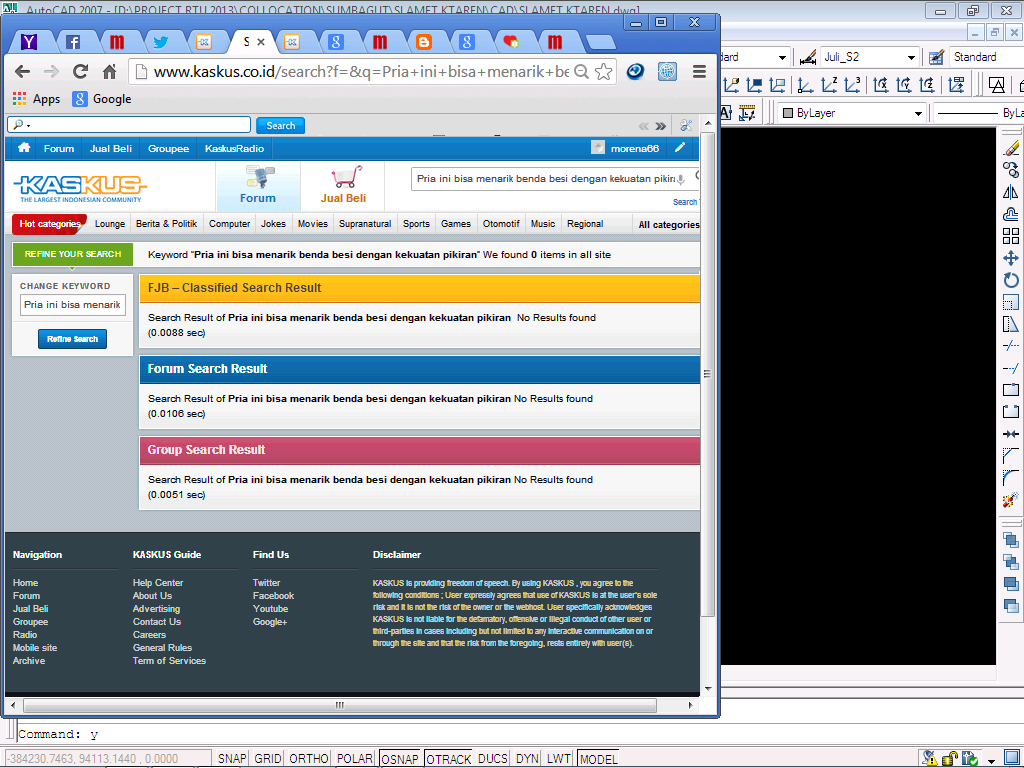Toggle OSNAP in AutoCAD status bar
Viewport: 1024px width, 768px height.
(400, 759)
